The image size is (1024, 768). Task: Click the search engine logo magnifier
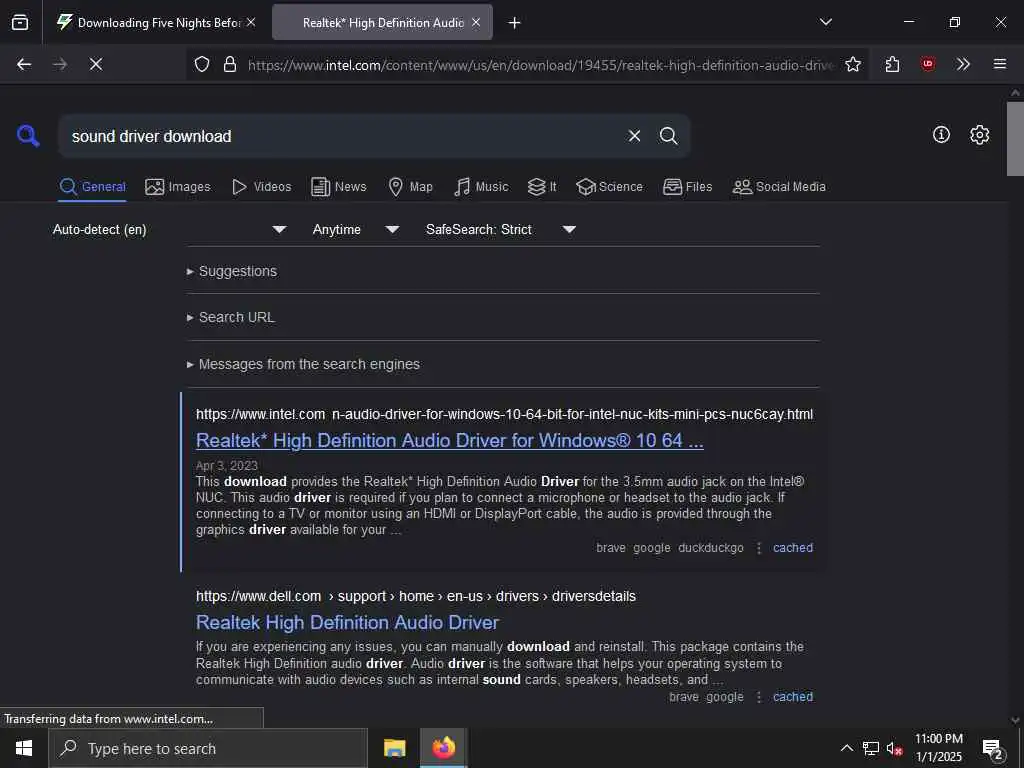[28, 136]
